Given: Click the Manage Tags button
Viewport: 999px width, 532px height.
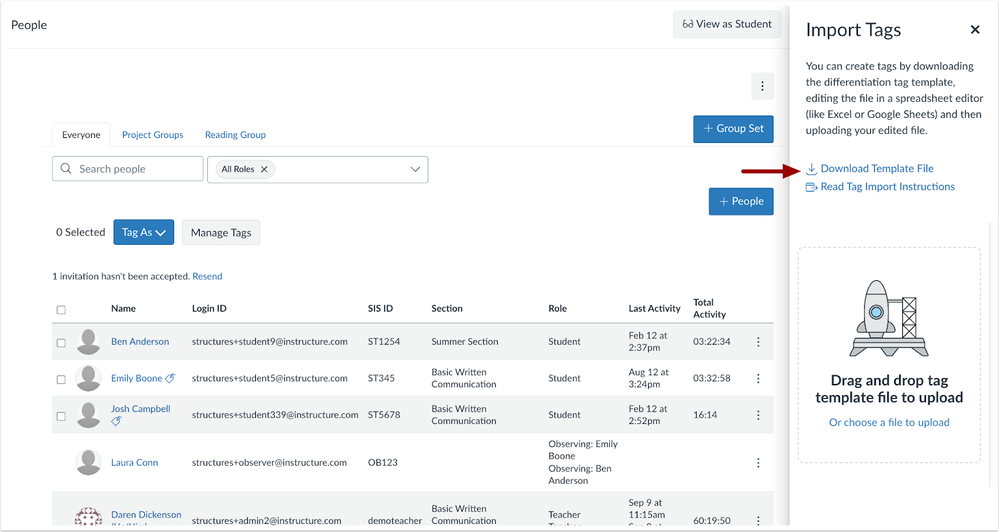Looking at the screenshot, I should point(221,233).
